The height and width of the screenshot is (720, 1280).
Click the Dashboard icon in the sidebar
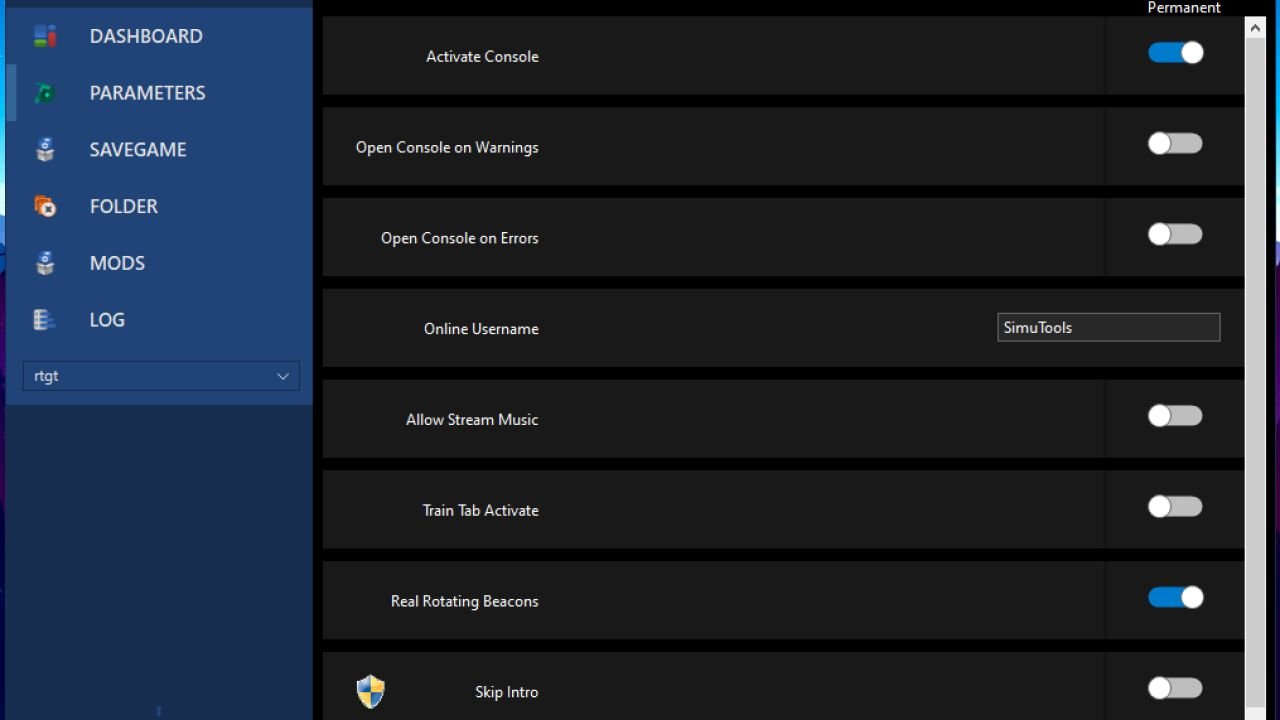point(45,36)
